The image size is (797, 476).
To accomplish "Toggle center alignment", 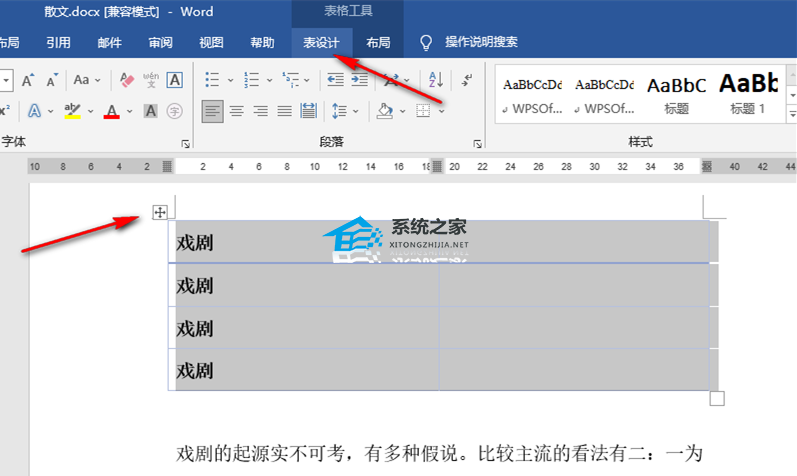I will (236, 110).
